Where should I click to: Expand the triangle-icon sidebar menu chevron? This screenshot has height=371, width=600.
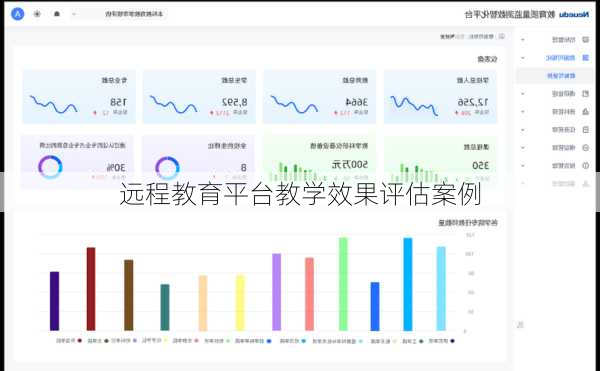(x=523, y=112)
